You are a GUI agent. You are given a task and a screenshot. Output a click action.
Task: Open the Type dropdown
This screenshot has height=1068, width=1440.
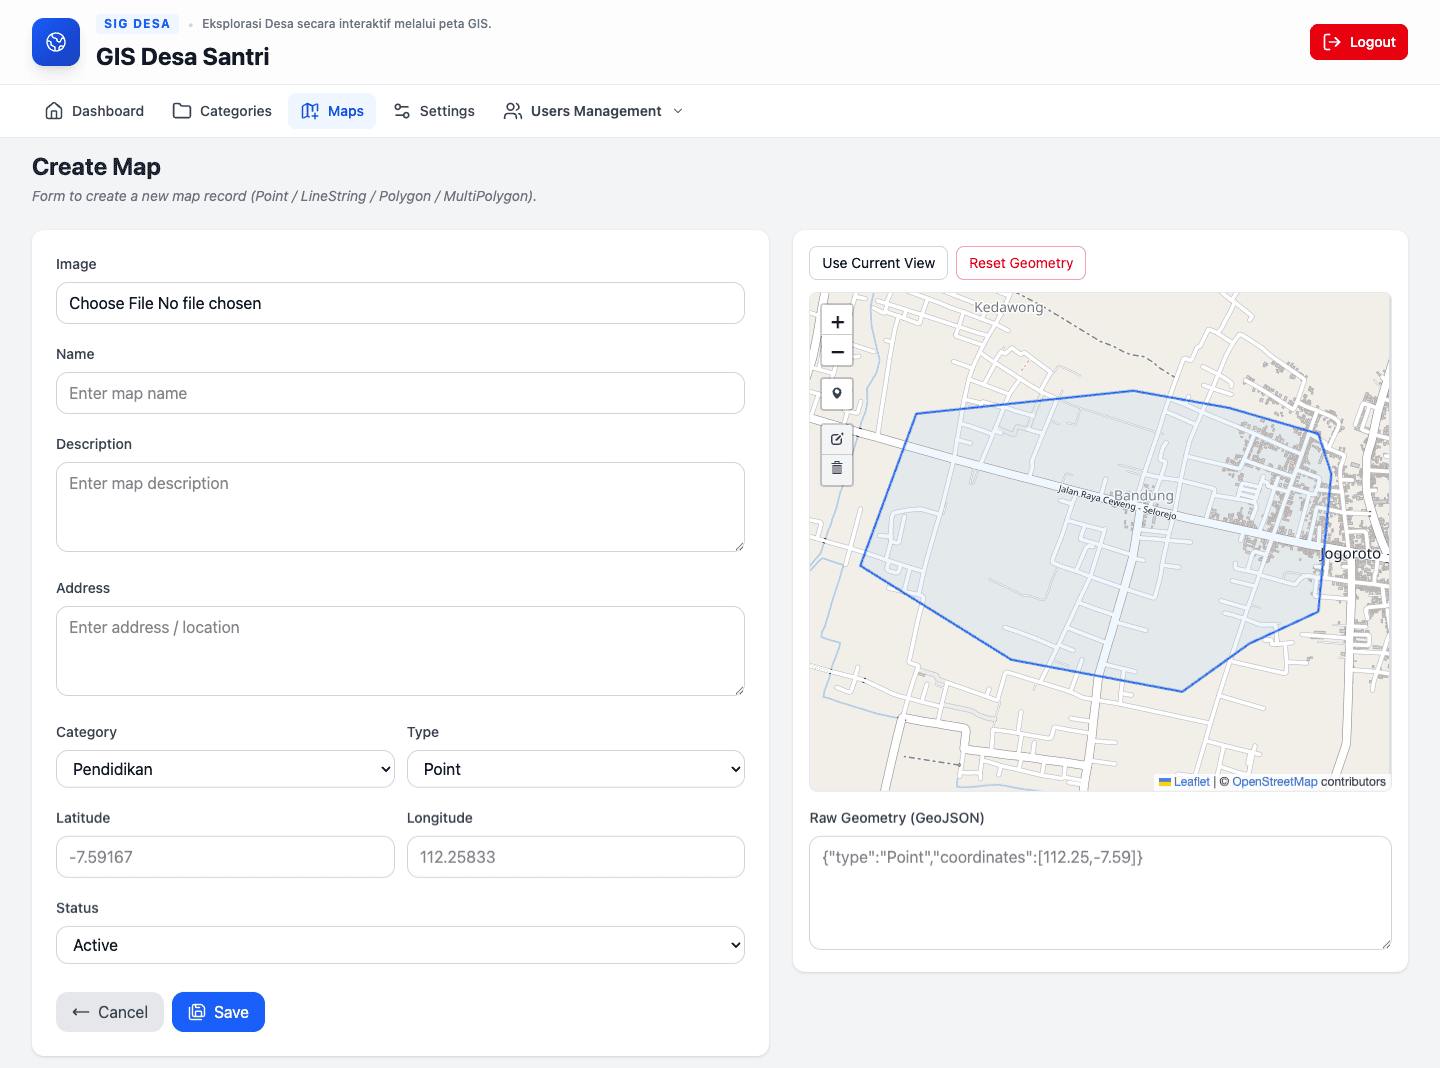pyautogui.click(x=575, y=769)
